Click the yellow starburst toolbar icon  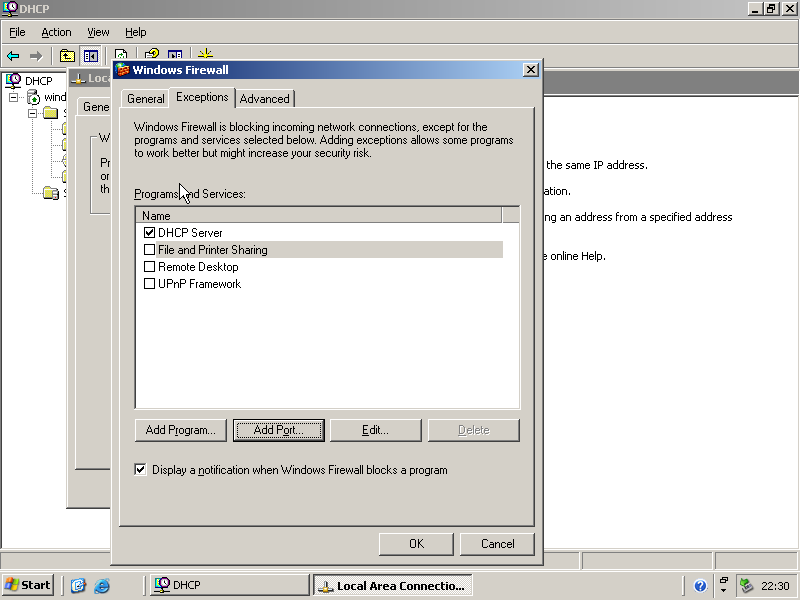205,56
